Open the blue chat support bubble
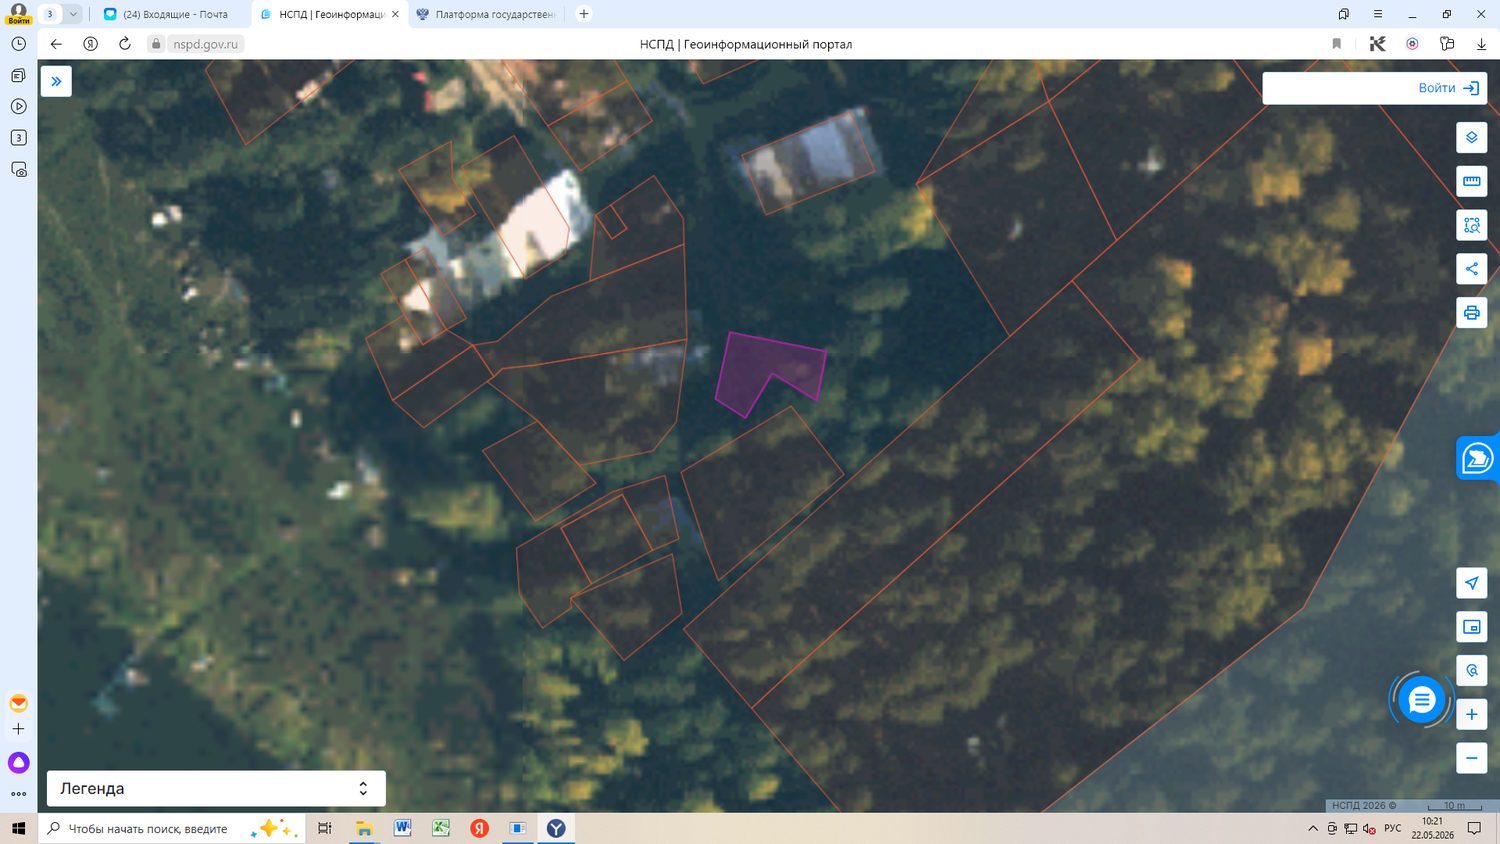 pyautogui.click(x=1421, y=700)
